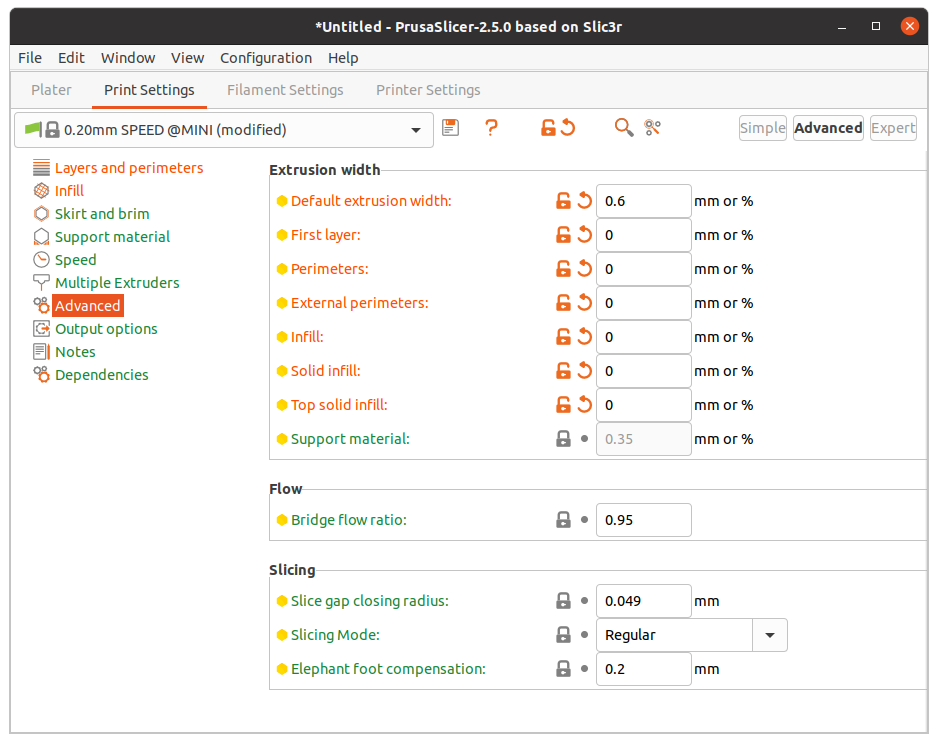Switch to the Filament Settings tab
Viewport: 938px width, 743px height.
click(285, 90)
